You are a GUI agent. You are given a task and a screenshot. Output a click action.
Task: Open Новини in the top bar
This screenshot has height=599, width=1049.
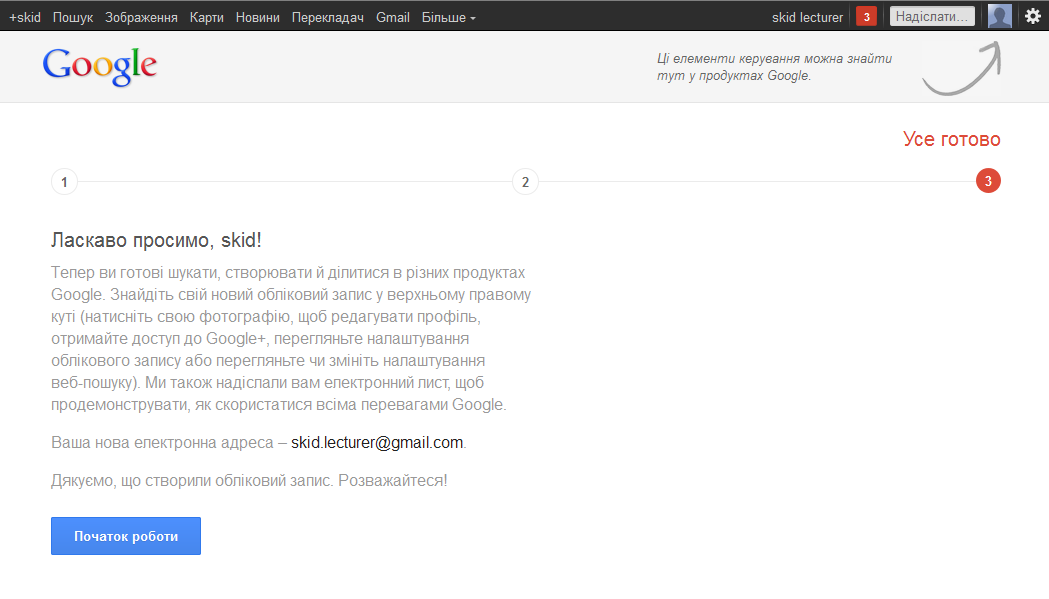point(258,17)
